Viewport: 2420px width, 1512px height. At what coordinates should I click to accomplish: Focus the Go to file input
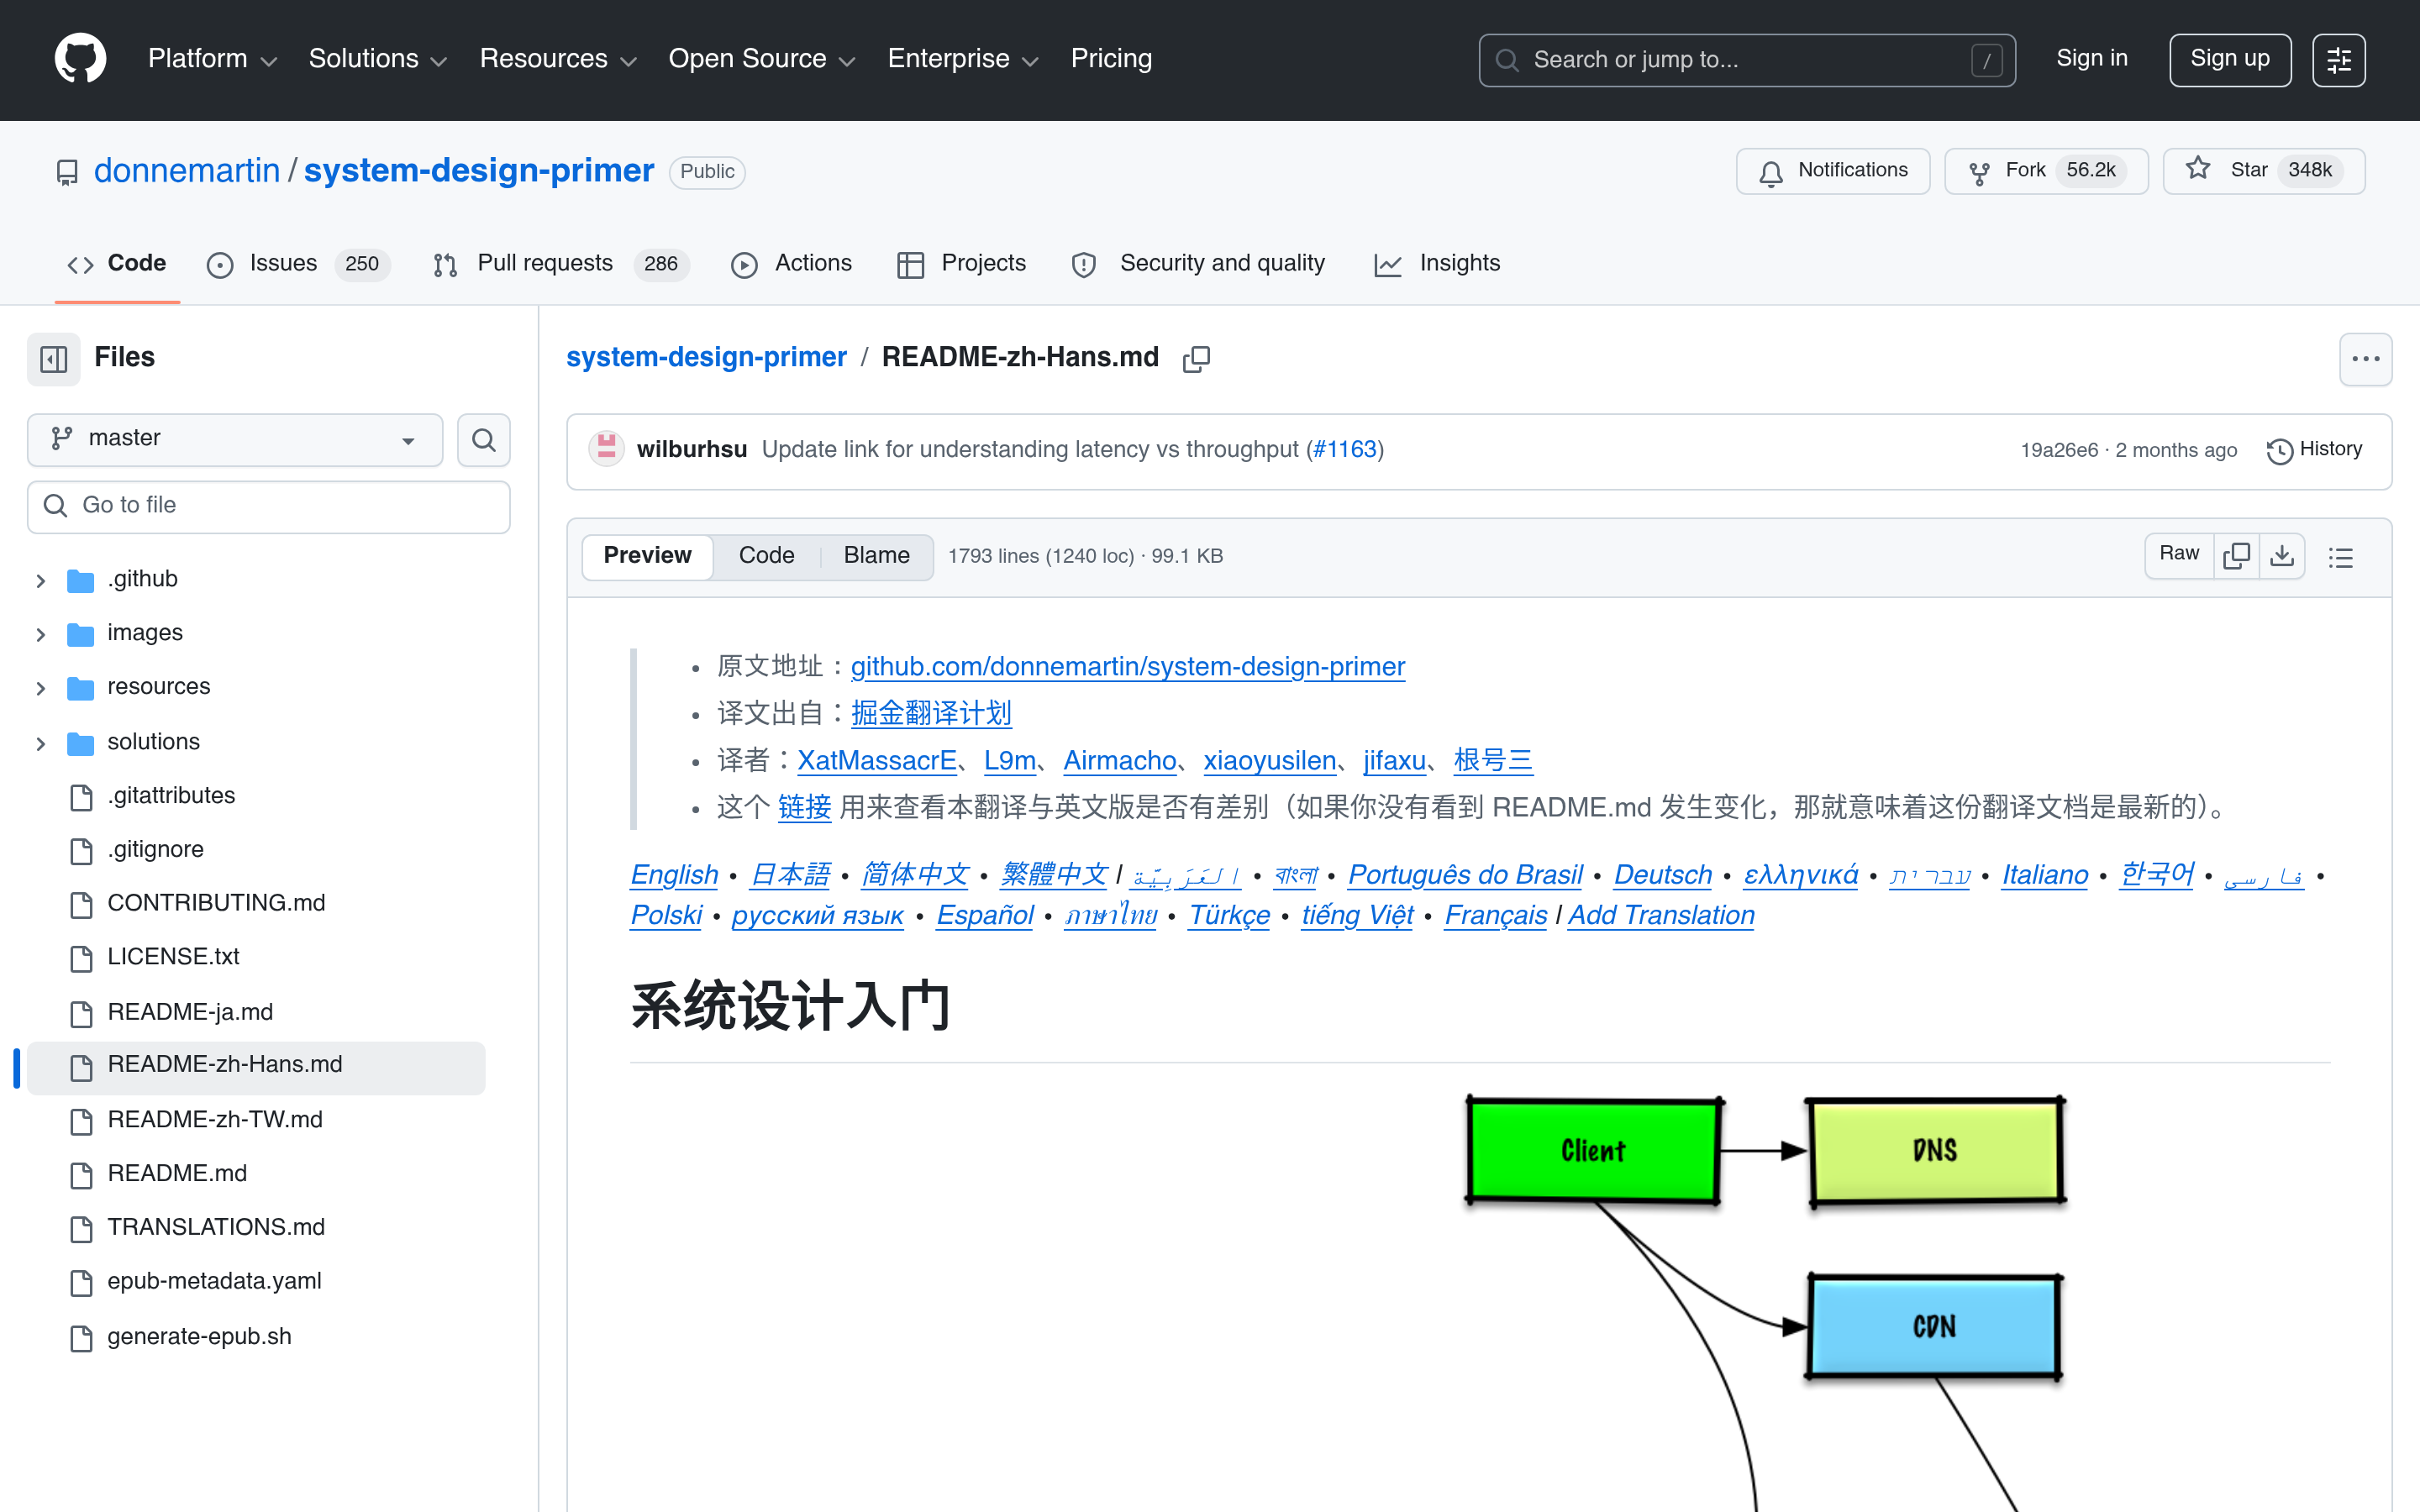[269, 506]
